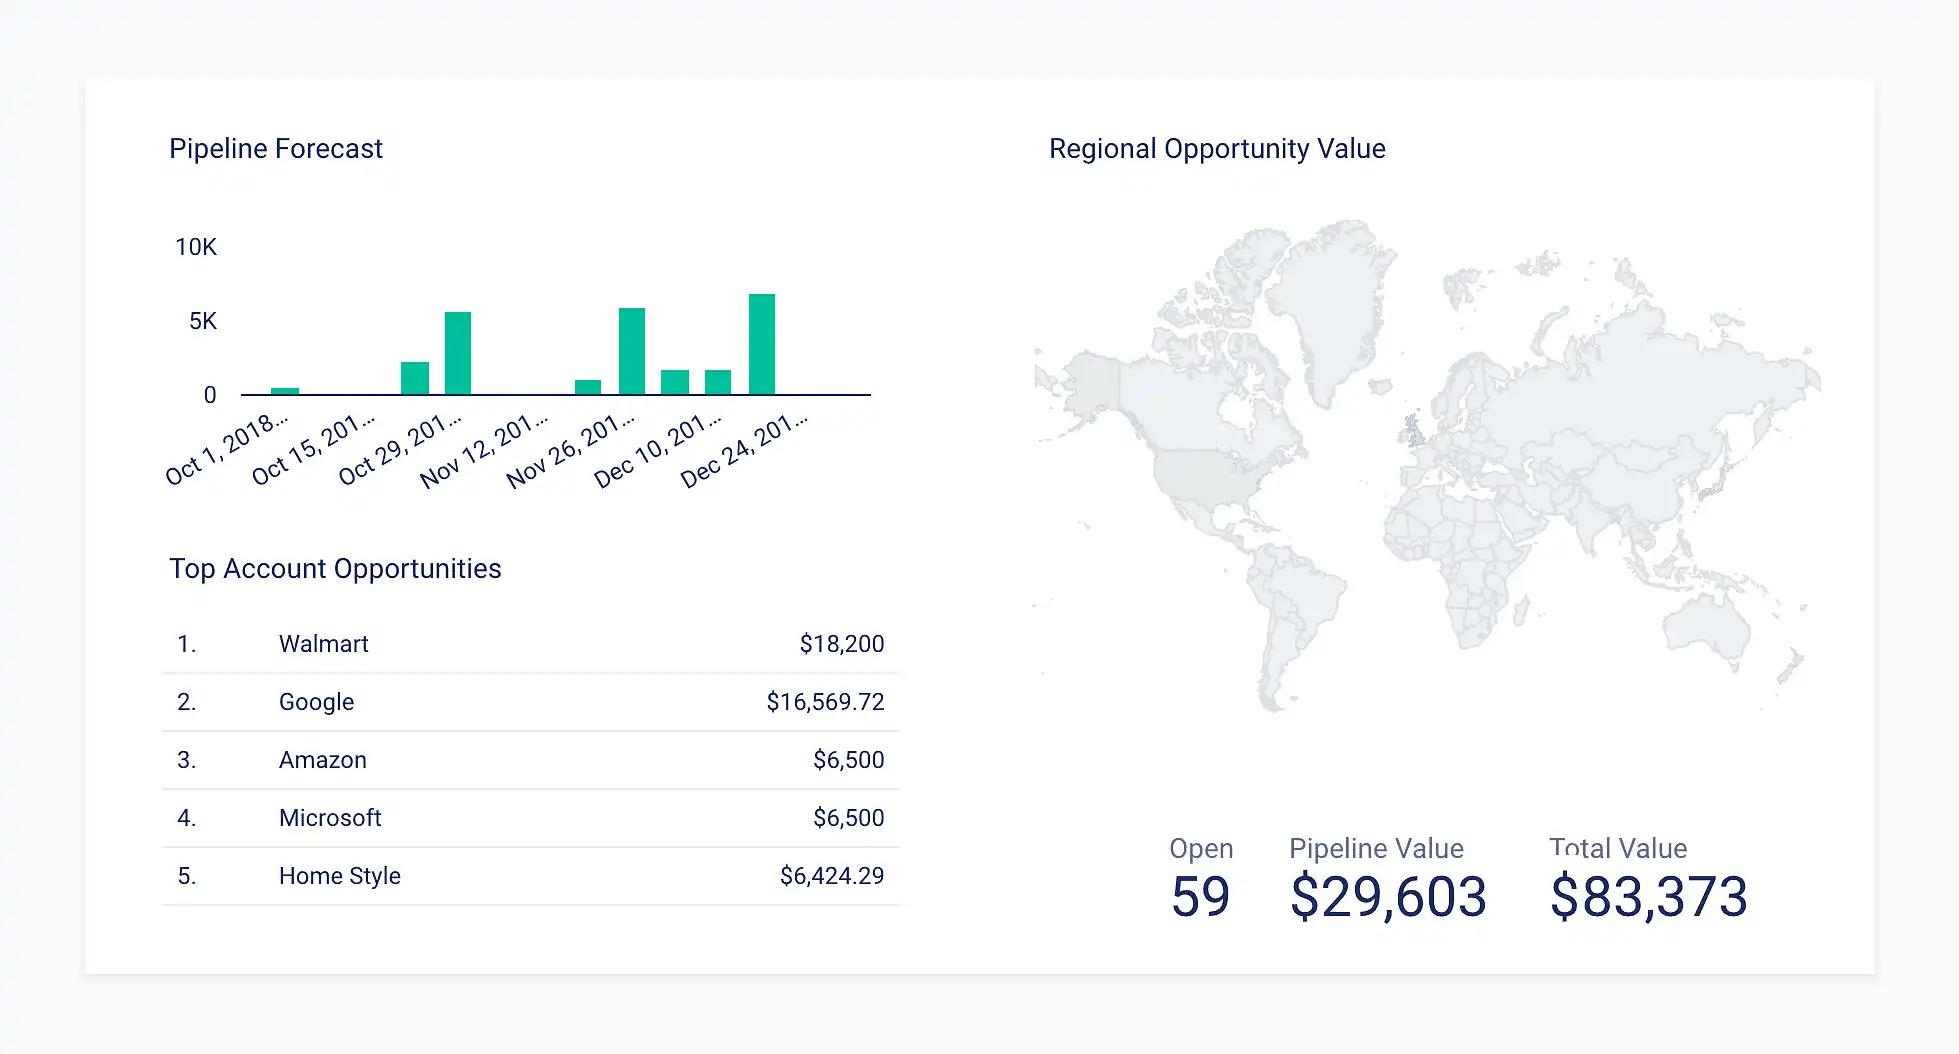Viewport: 1959px width, 1054px height.
Task: Click the United Kingdom highlighted on map
Action: coord(1413,432)
